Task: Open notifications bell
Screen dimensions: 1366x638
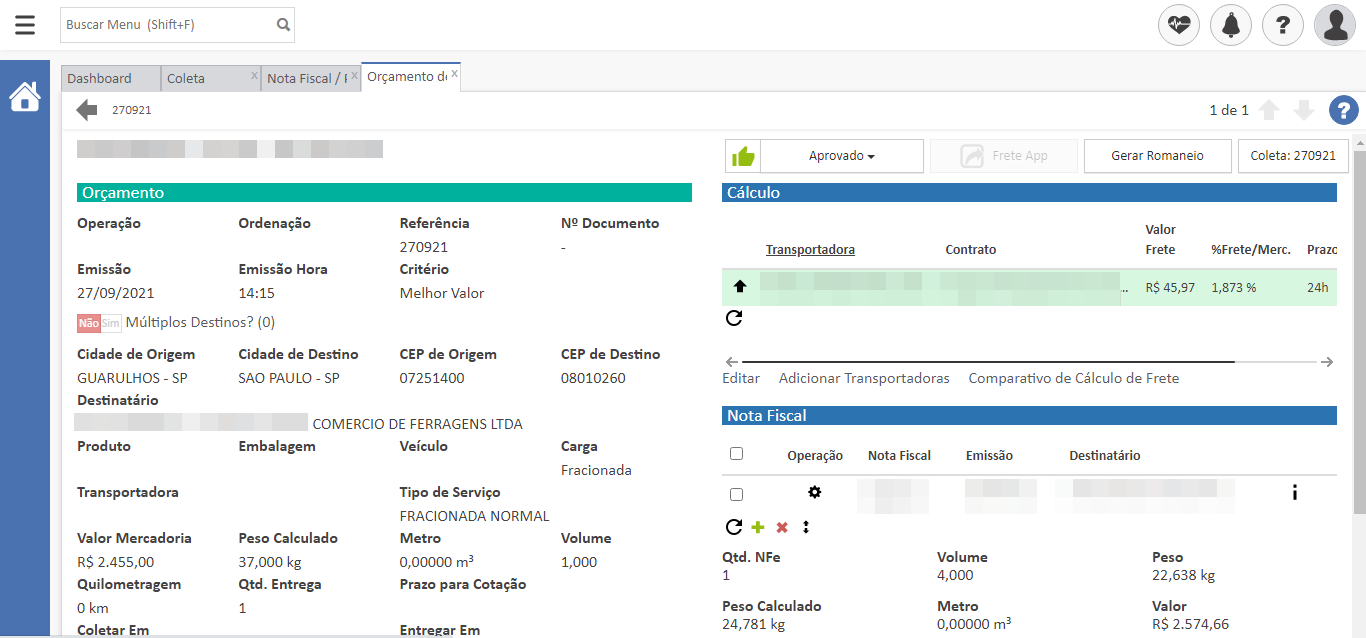Action: 1231,25
